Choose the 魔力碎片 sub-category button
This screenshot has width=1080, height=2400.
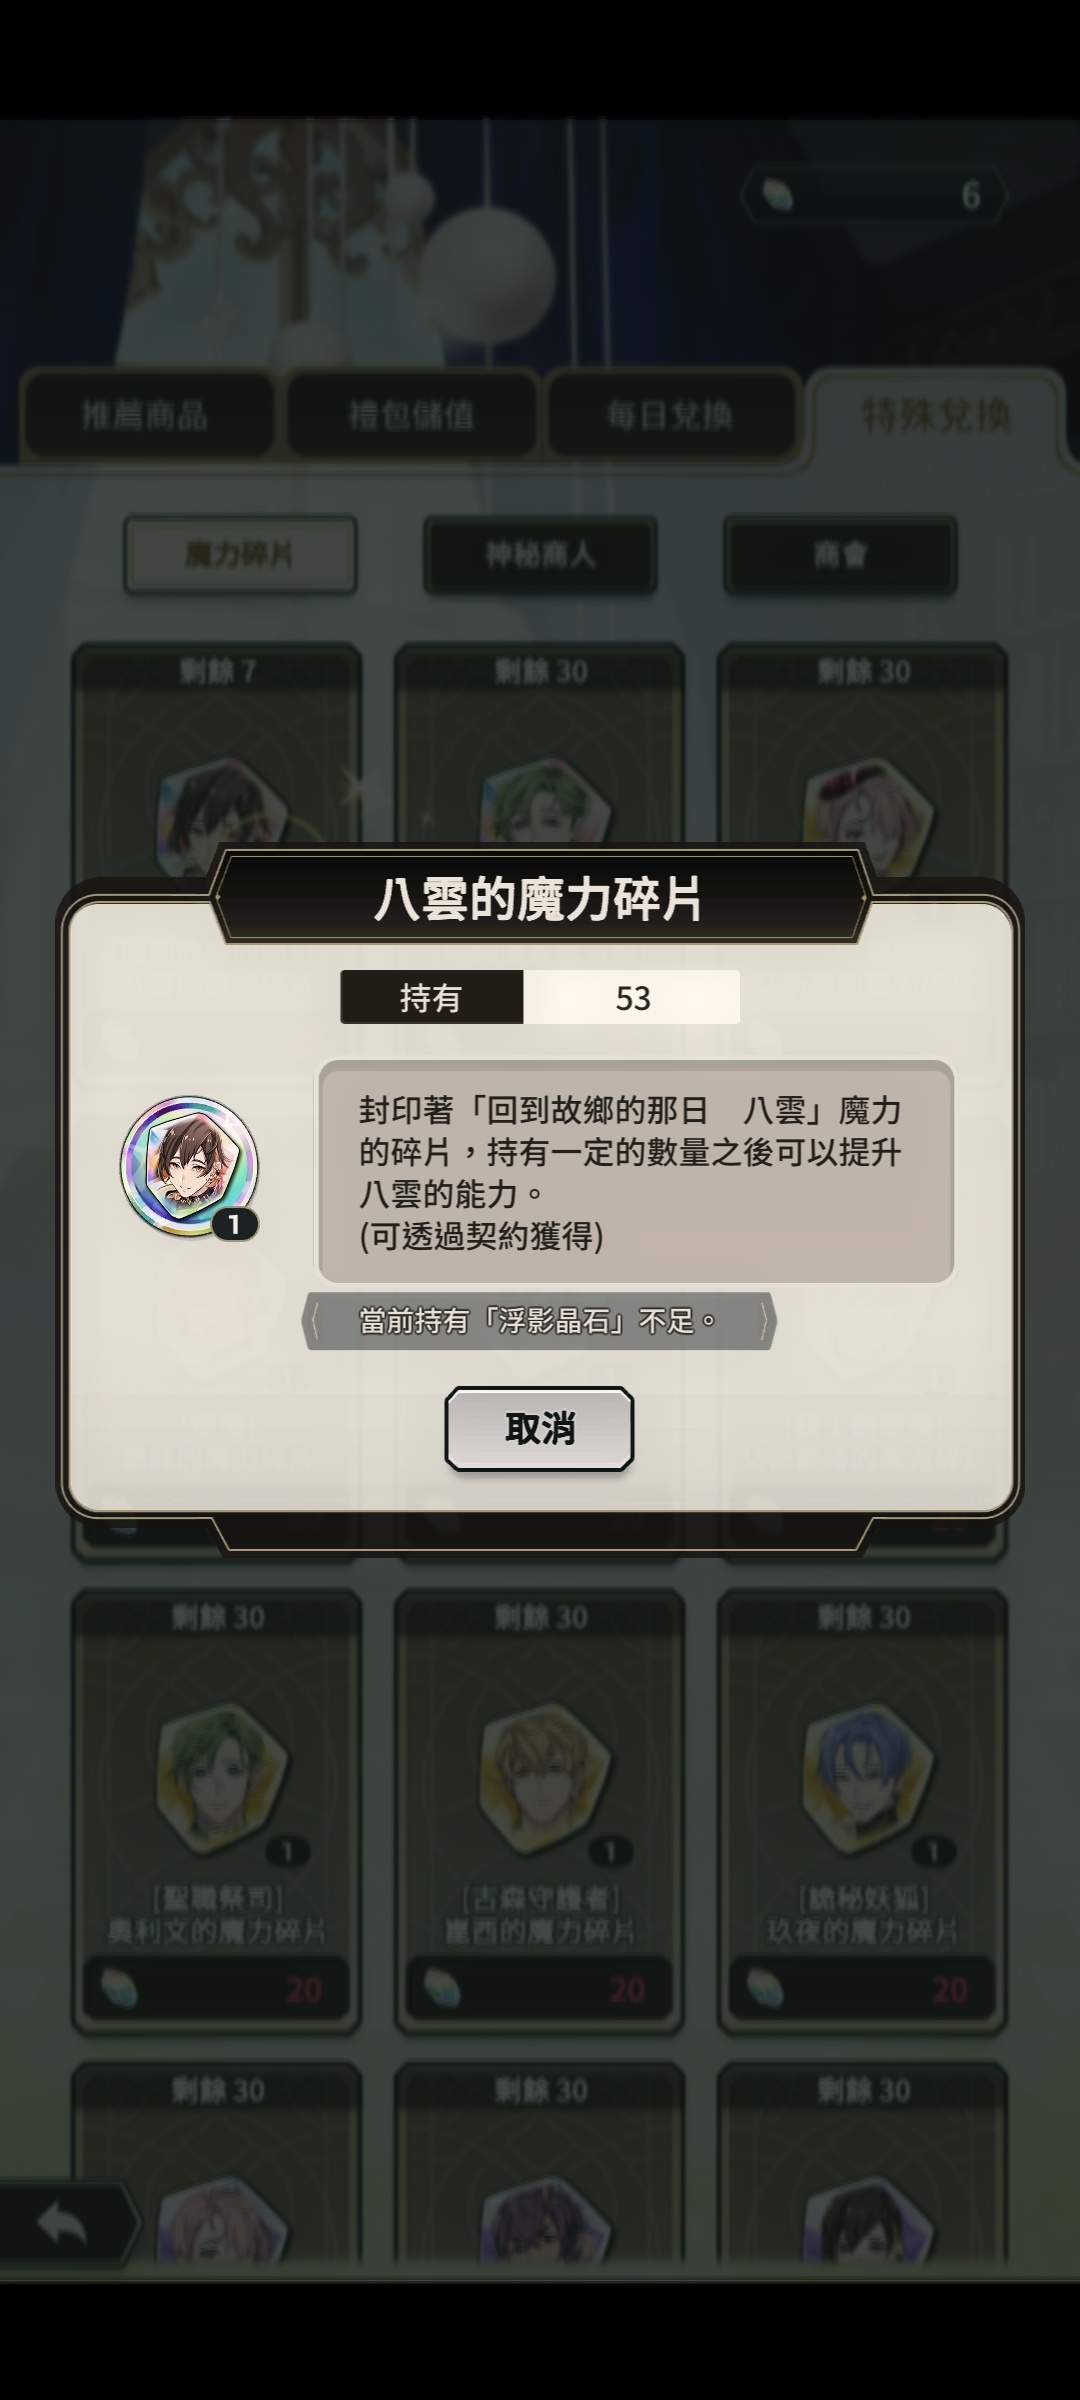click(240, 555)
